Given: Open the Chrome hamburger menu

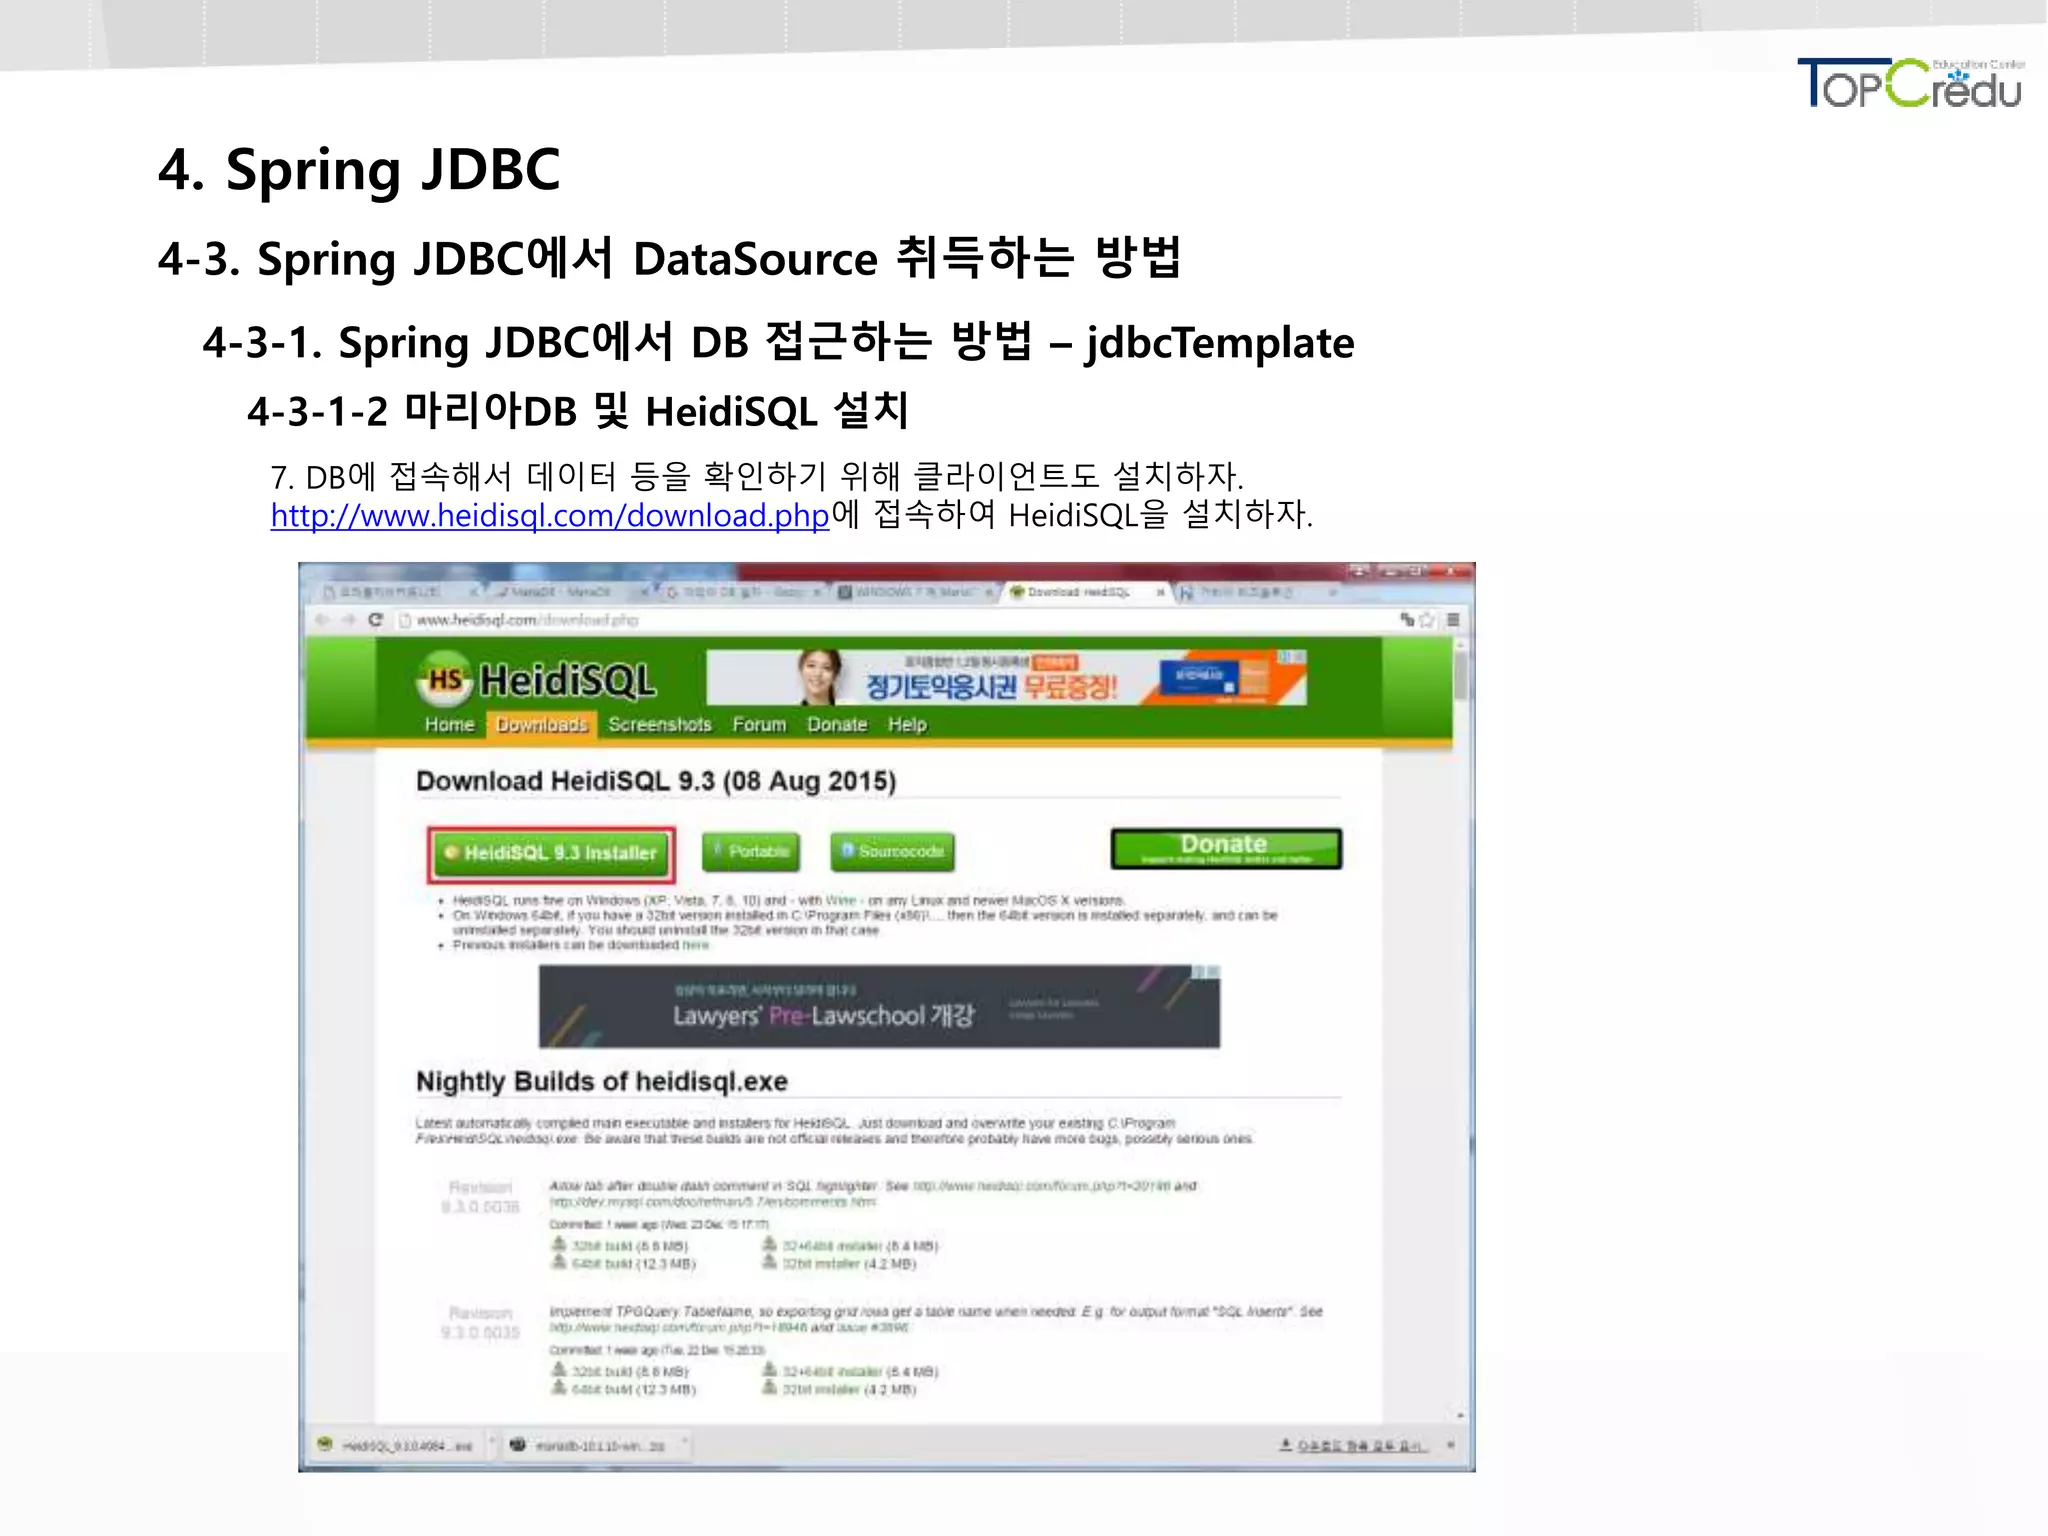Looking at the screenshot, I should click(1453, 620).
